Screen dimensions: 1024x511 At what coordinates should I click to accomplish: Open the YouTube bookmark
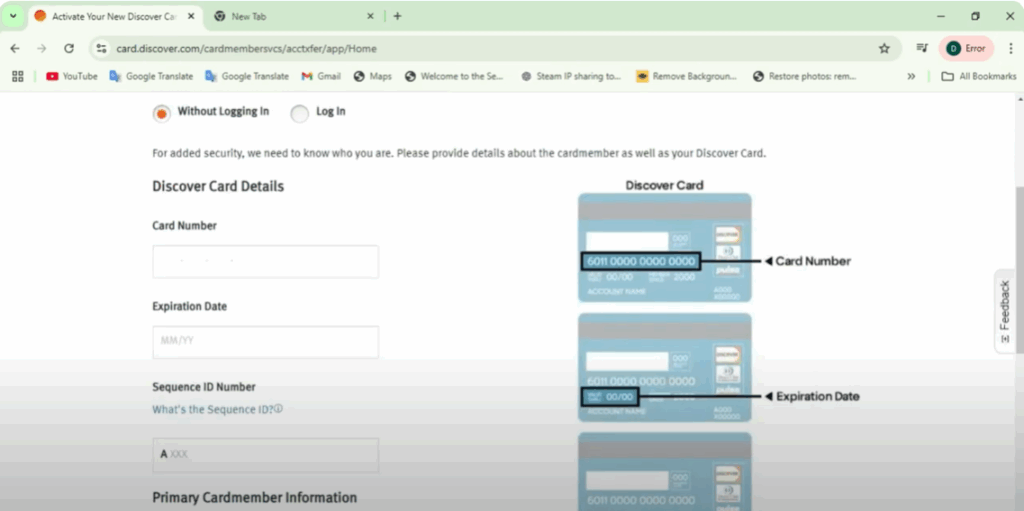72,76
